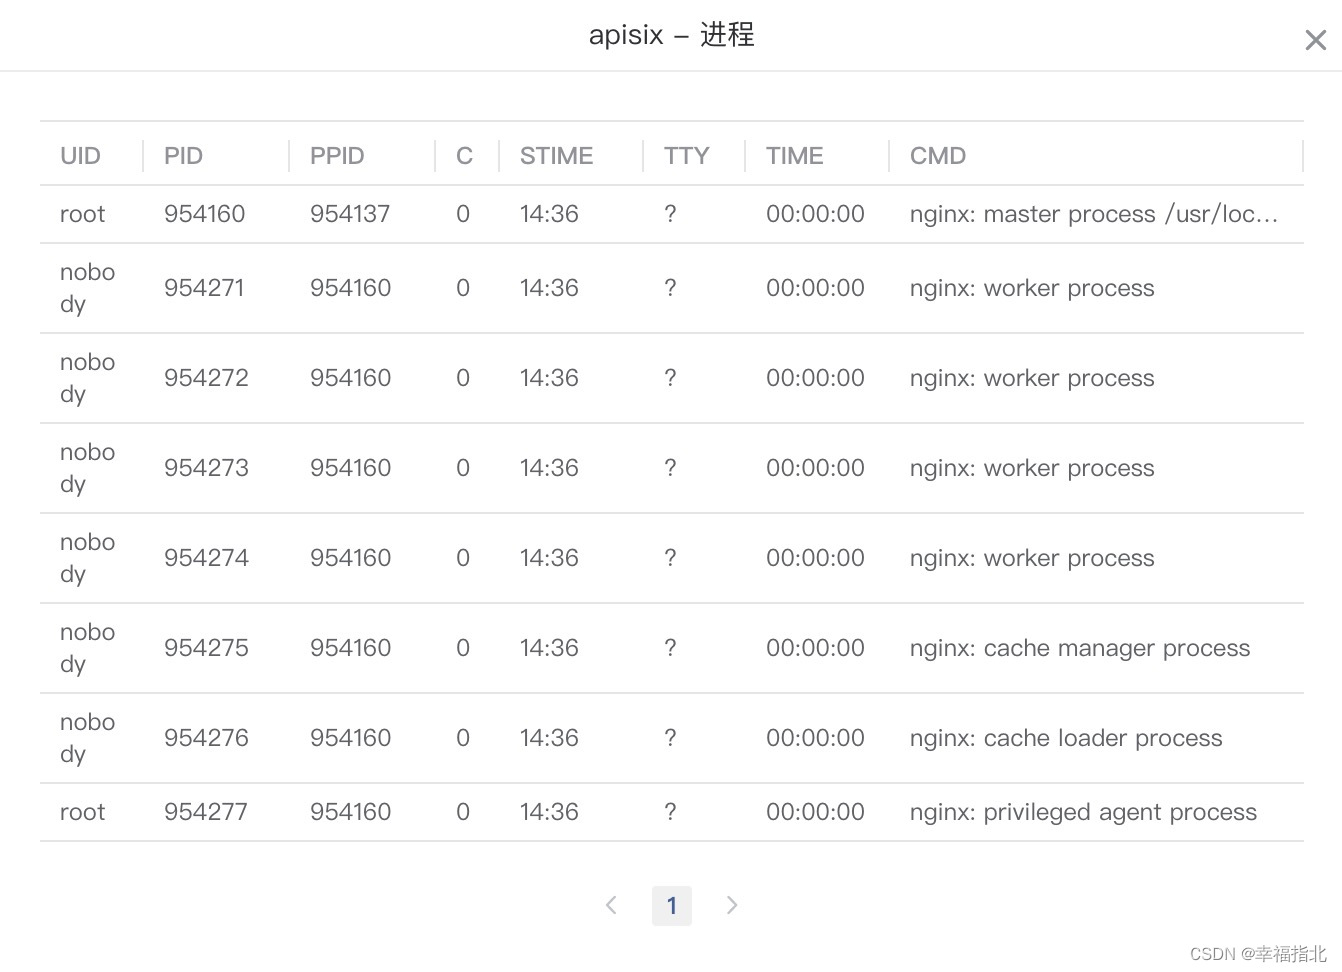Click TIME 00:00:00 in privileged agent row
This screenshot has width=1342, height=972.
[x=815, y=812]
